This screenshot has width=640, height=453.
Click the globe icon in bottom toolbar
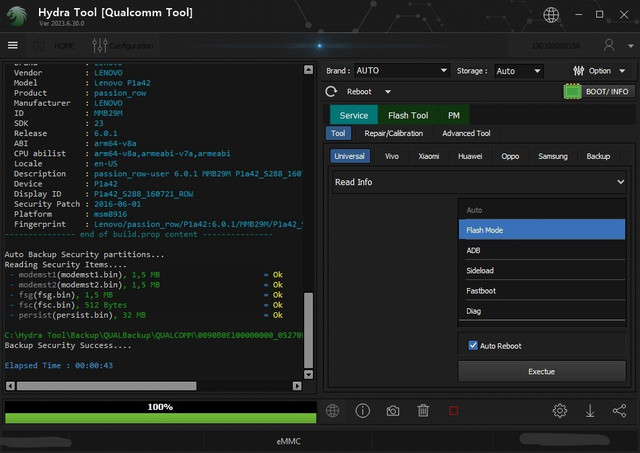(332, 411)
